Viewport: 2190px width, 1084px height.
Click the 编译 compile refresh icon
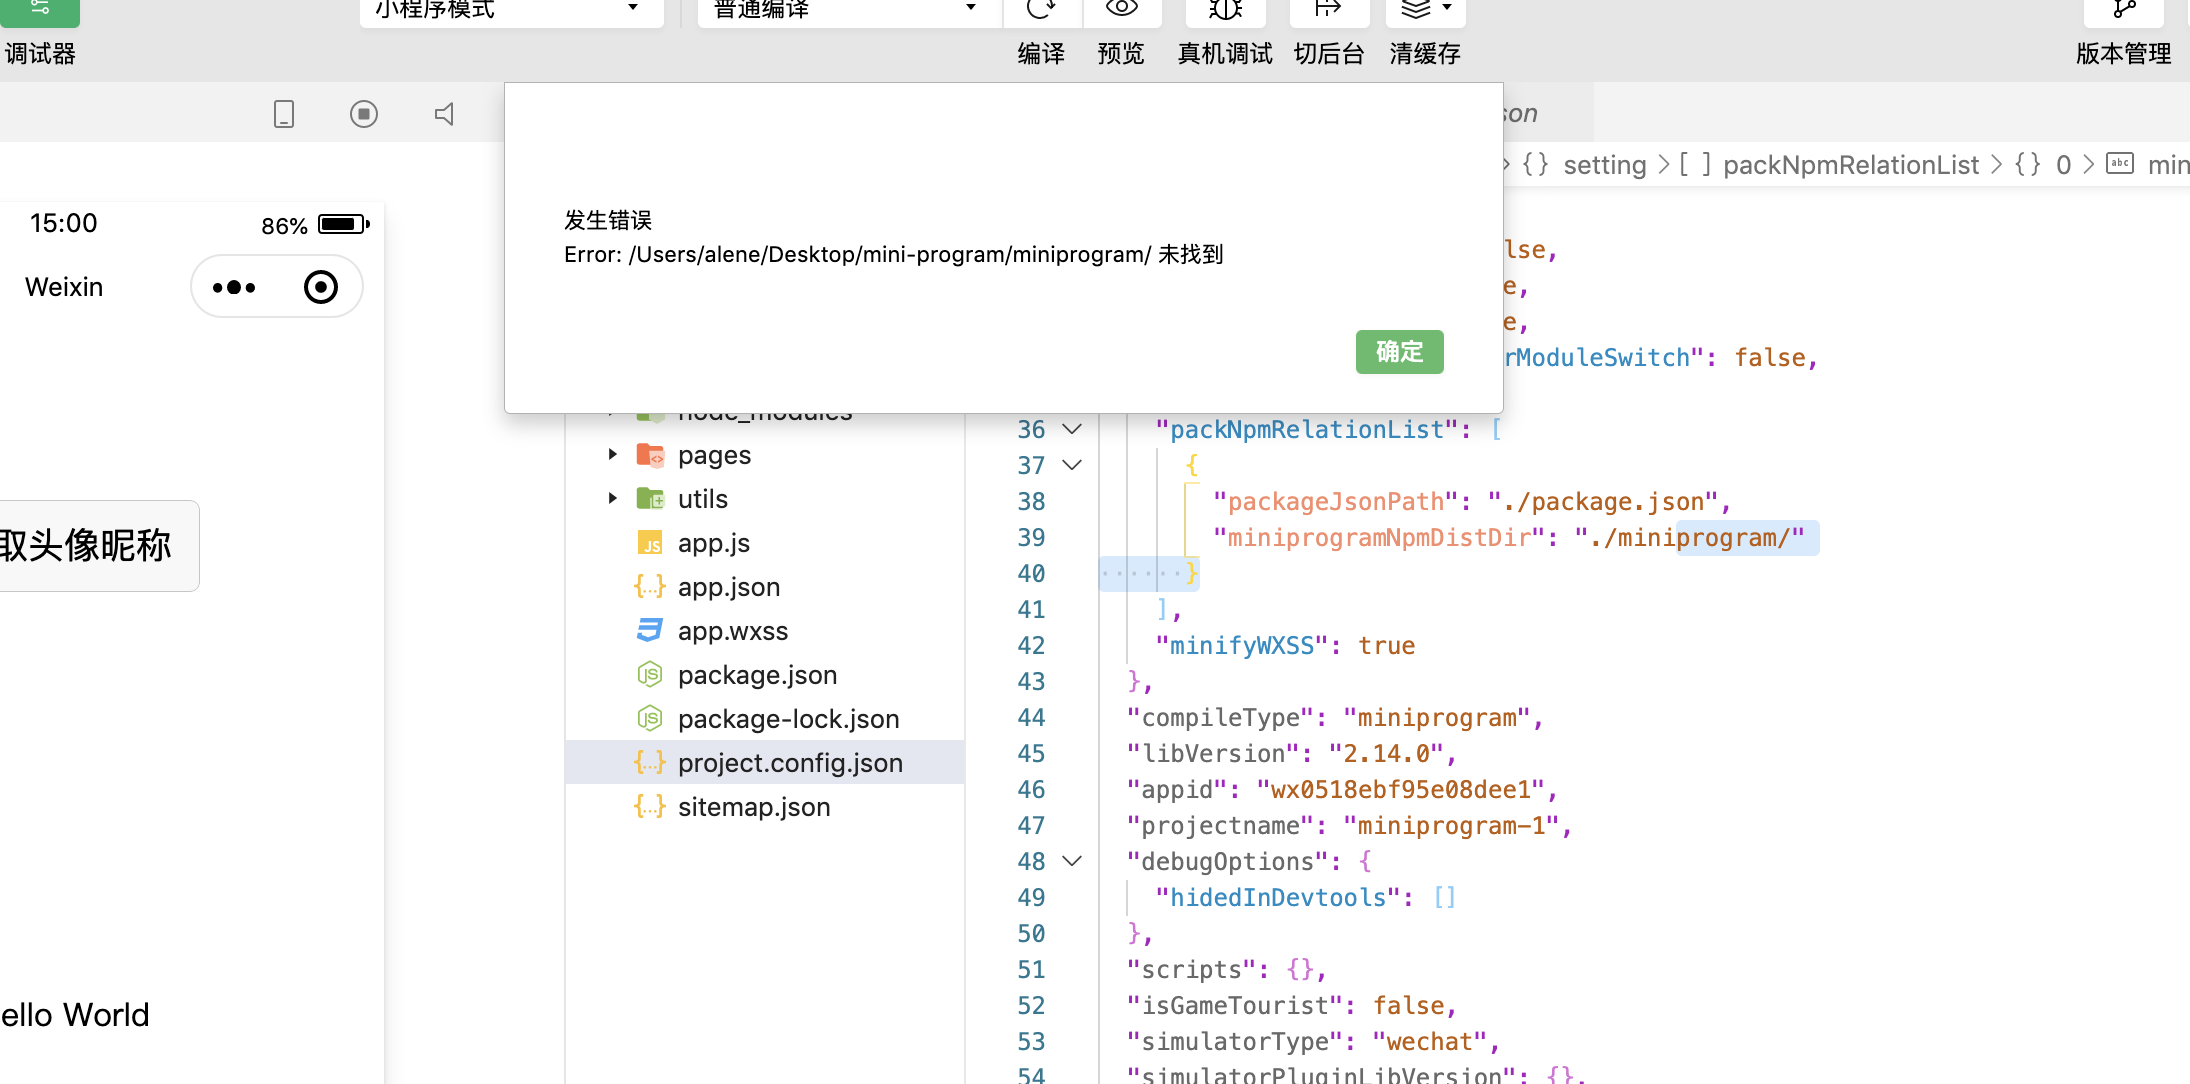[1041, 10]
